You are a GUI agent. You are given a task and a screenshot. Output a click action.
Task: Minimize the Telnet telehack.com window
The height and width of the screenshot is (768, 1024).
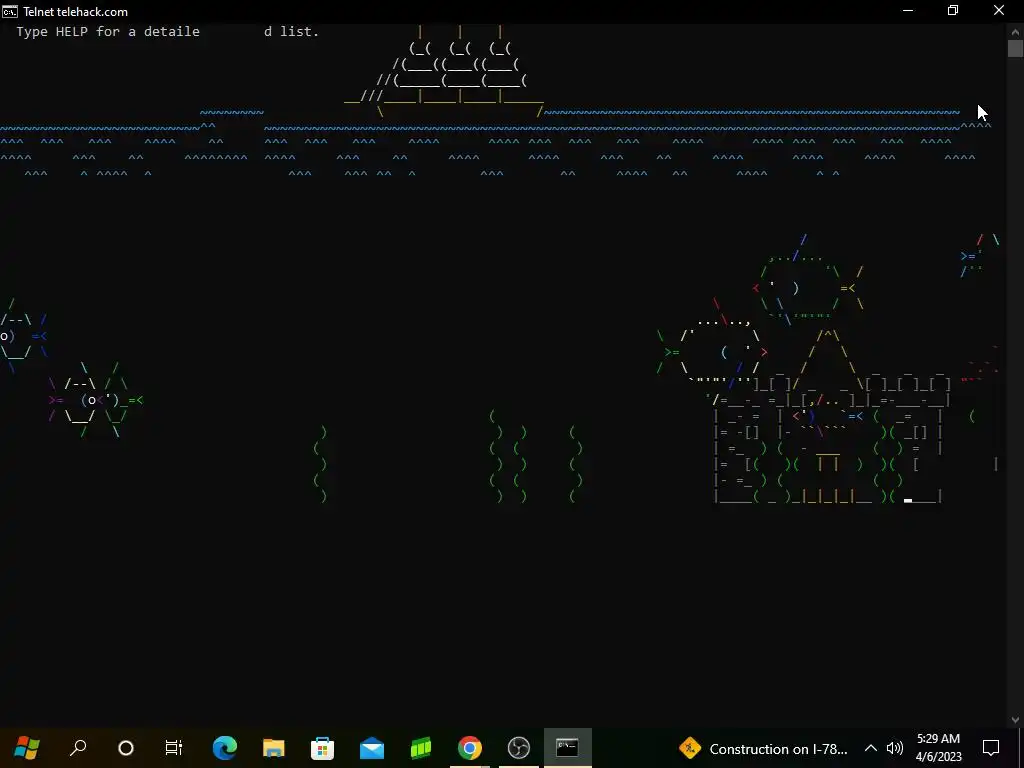[908, 11]
